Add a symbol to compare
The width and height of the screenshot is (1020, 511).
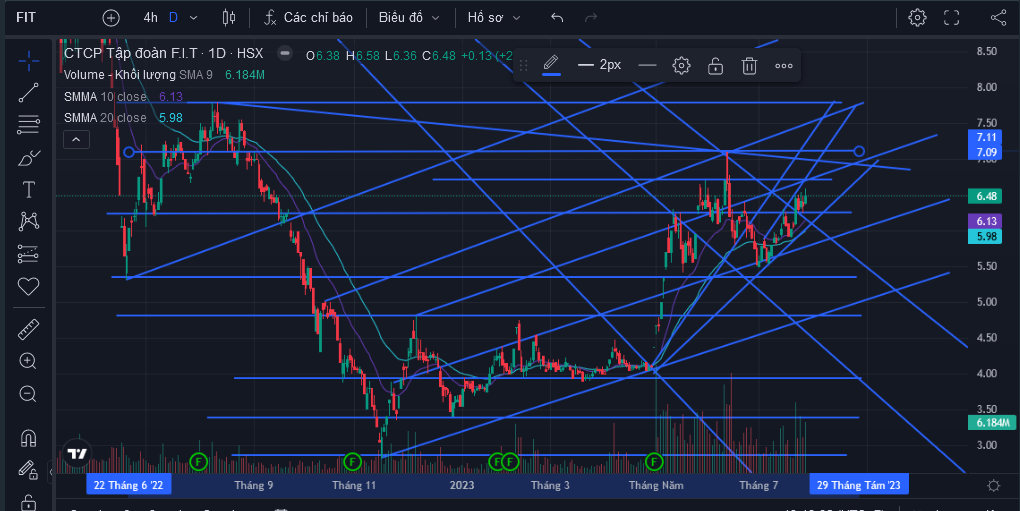[111, 18]
